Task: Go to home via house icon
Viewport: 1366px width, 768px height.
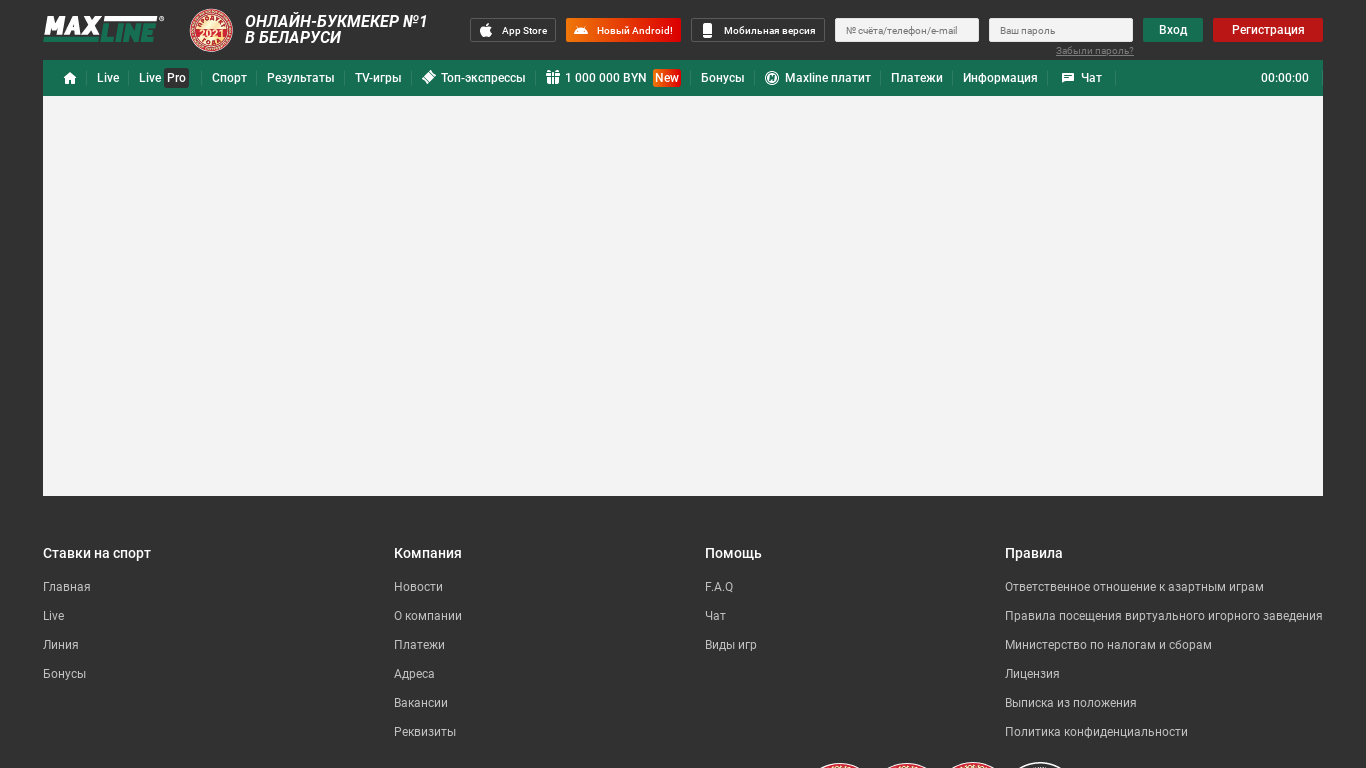Action: click(70, 78)
